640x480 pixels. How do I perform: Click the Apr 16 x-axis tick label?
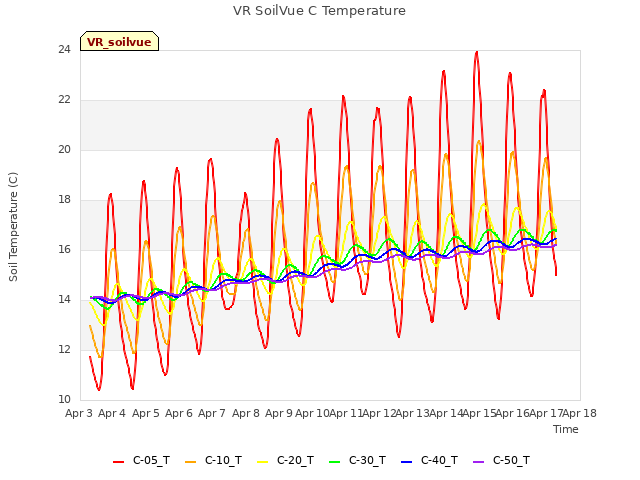point(513,413)
